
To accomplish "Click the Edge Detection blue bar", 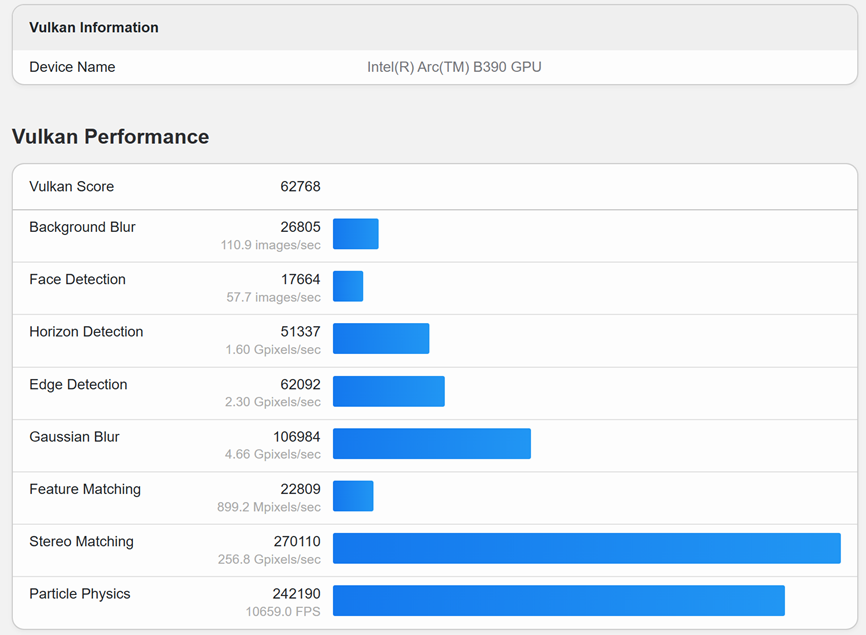I will tap(388, 391).
